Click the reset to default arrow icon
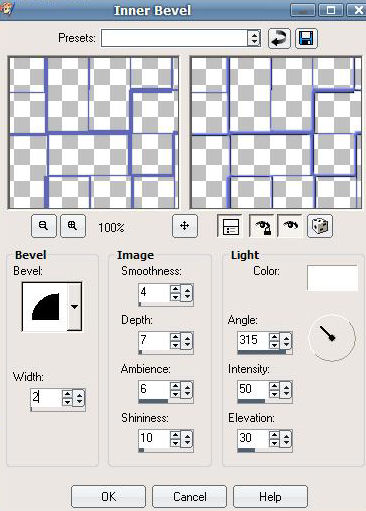Screen dimensions: 366x511 (279, 38)
